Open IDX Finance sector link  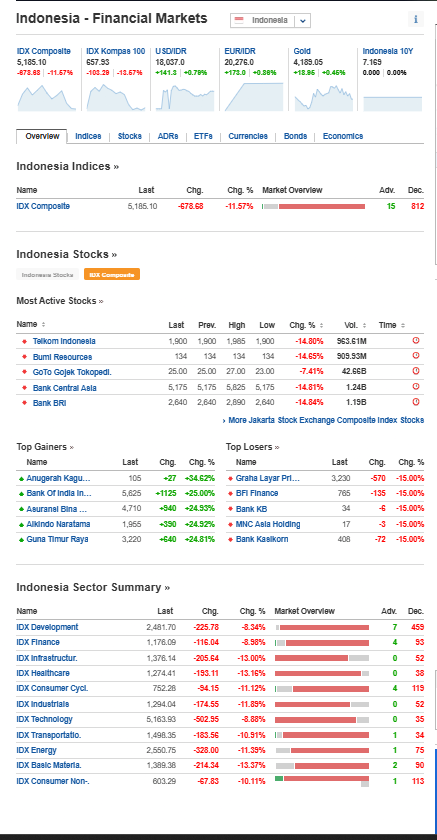tap(38, 642)
